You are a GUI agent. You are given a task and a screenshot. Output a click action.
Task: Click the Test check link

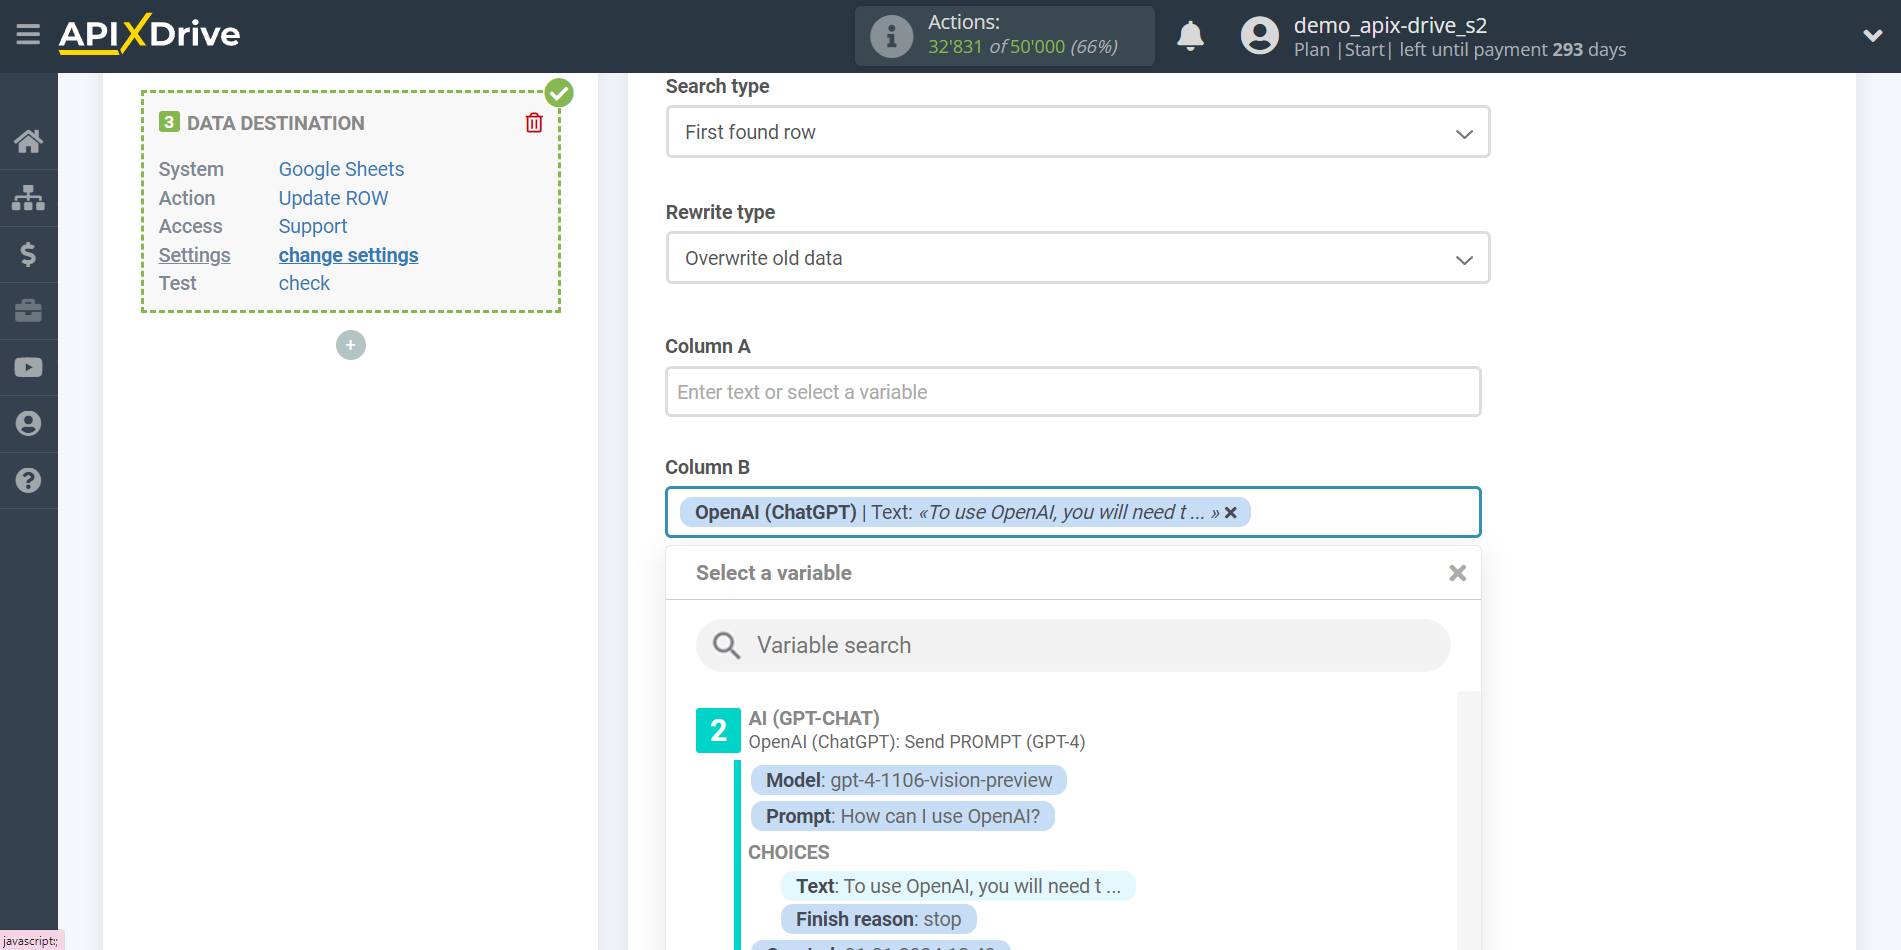pyautogui.click(x=304, y=283)
